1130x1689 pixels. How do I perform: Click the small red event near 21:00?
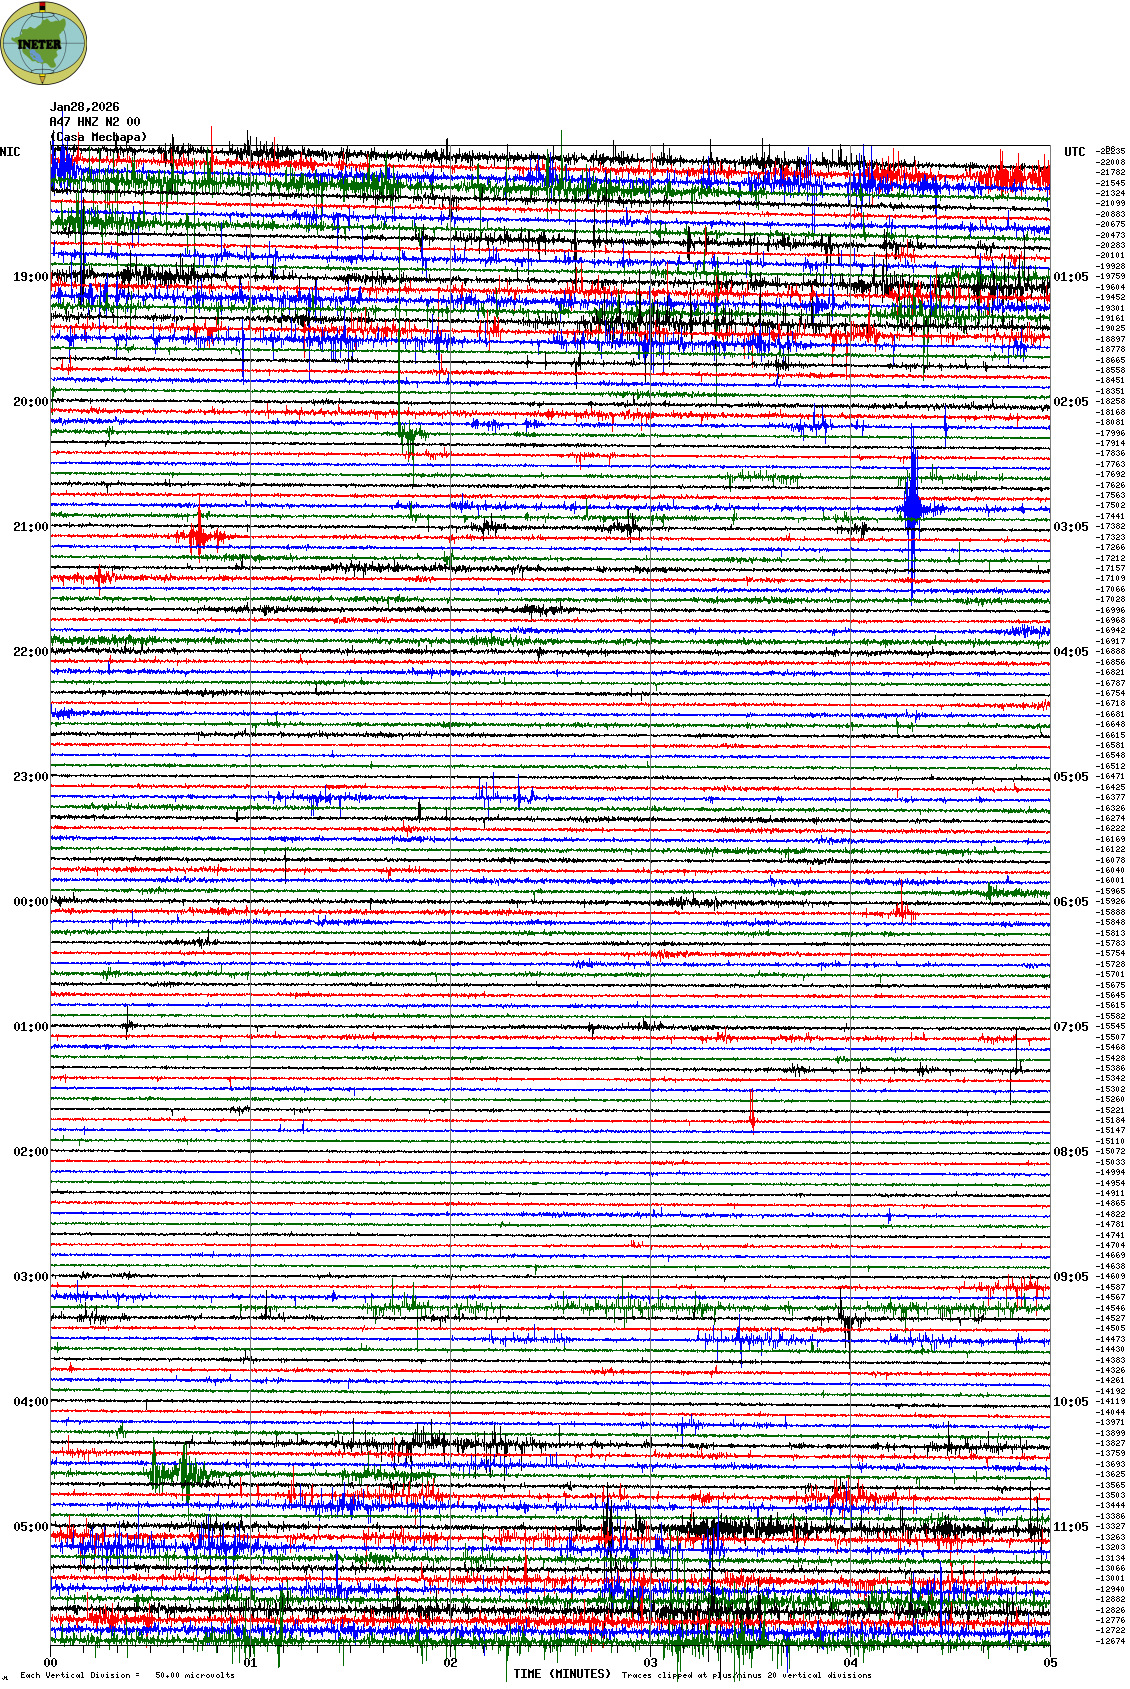(199, 536)
